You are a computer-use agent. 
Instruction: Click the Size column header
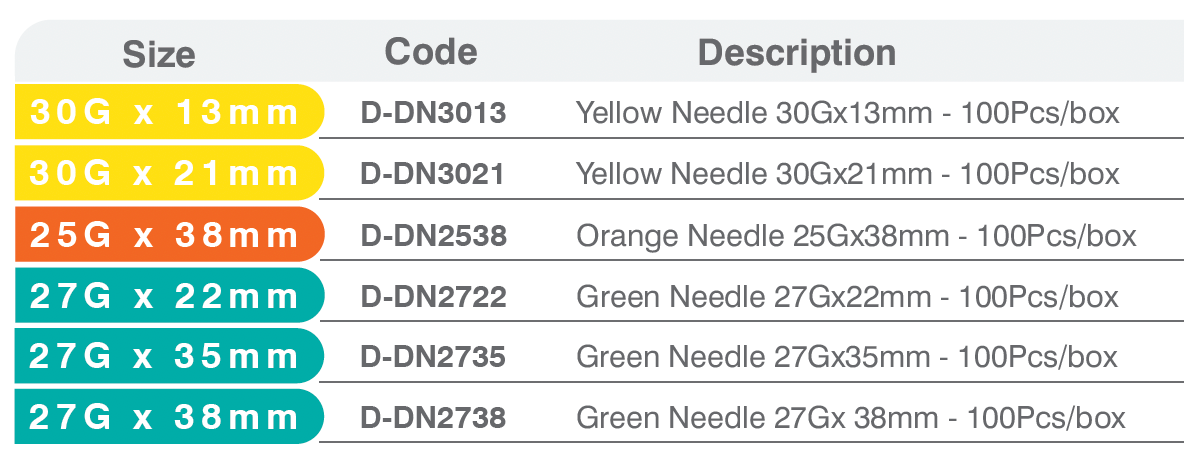158,54
